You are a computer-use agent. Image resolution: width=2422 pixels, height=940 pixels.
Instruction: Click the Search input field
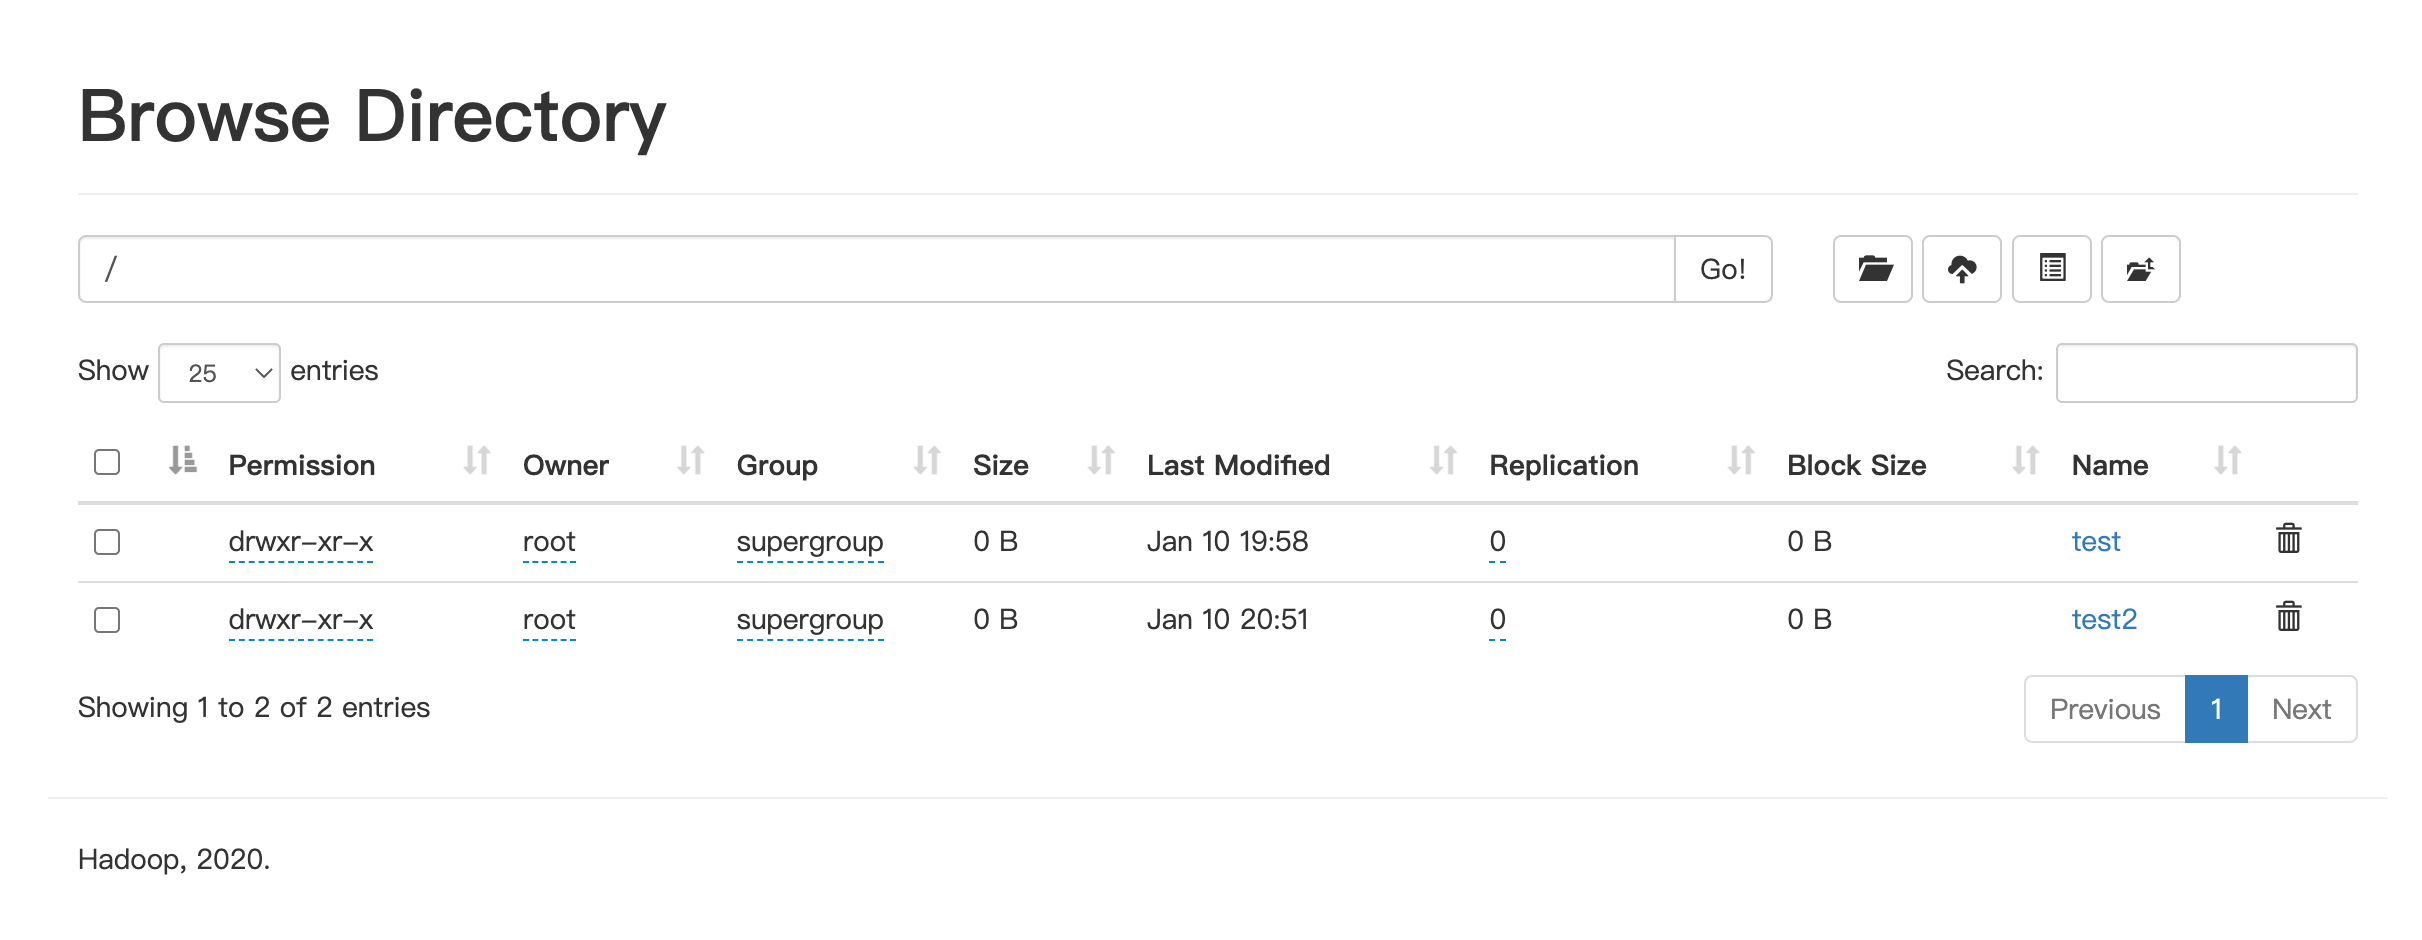point(2206,373)
